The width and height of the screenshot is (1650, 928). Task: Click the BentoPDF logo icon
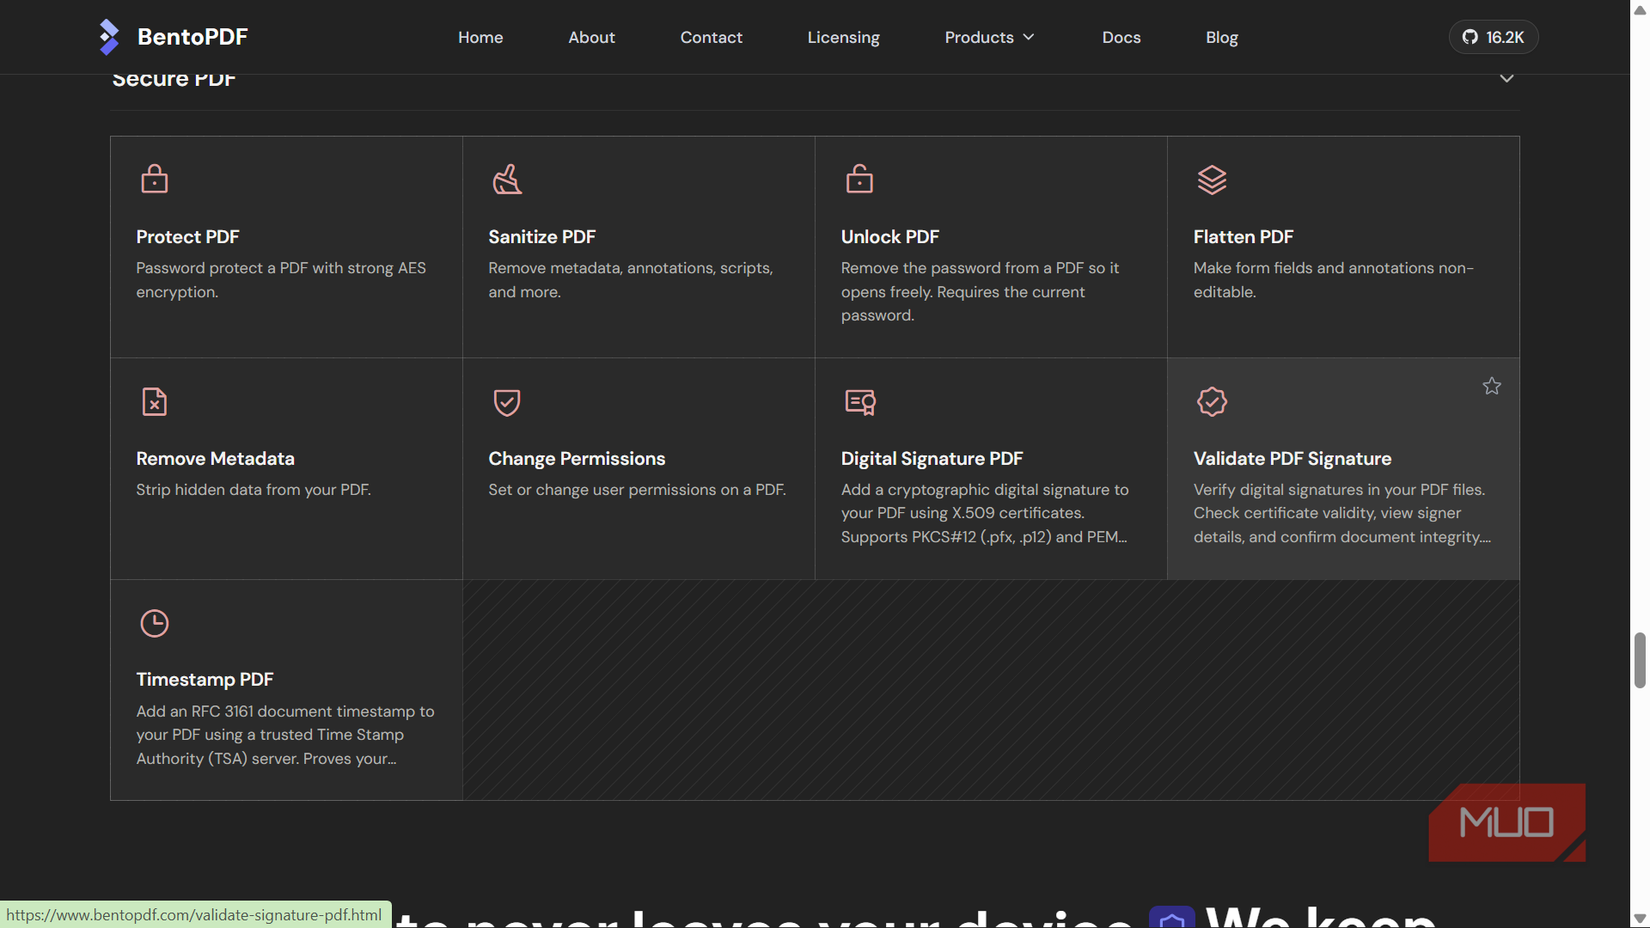pyautogui.click(x=109, y=37)
